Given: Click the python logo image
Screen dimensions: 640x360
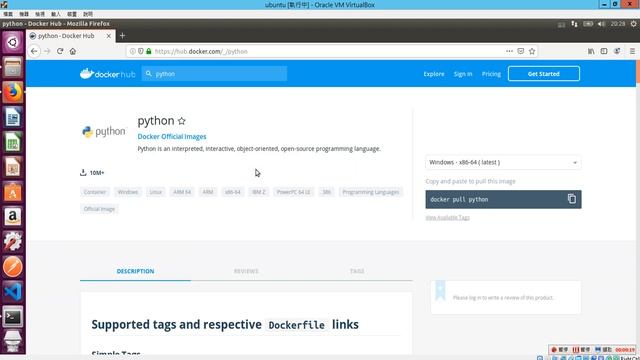Looking at the screenshot, I should click(104, 132).
